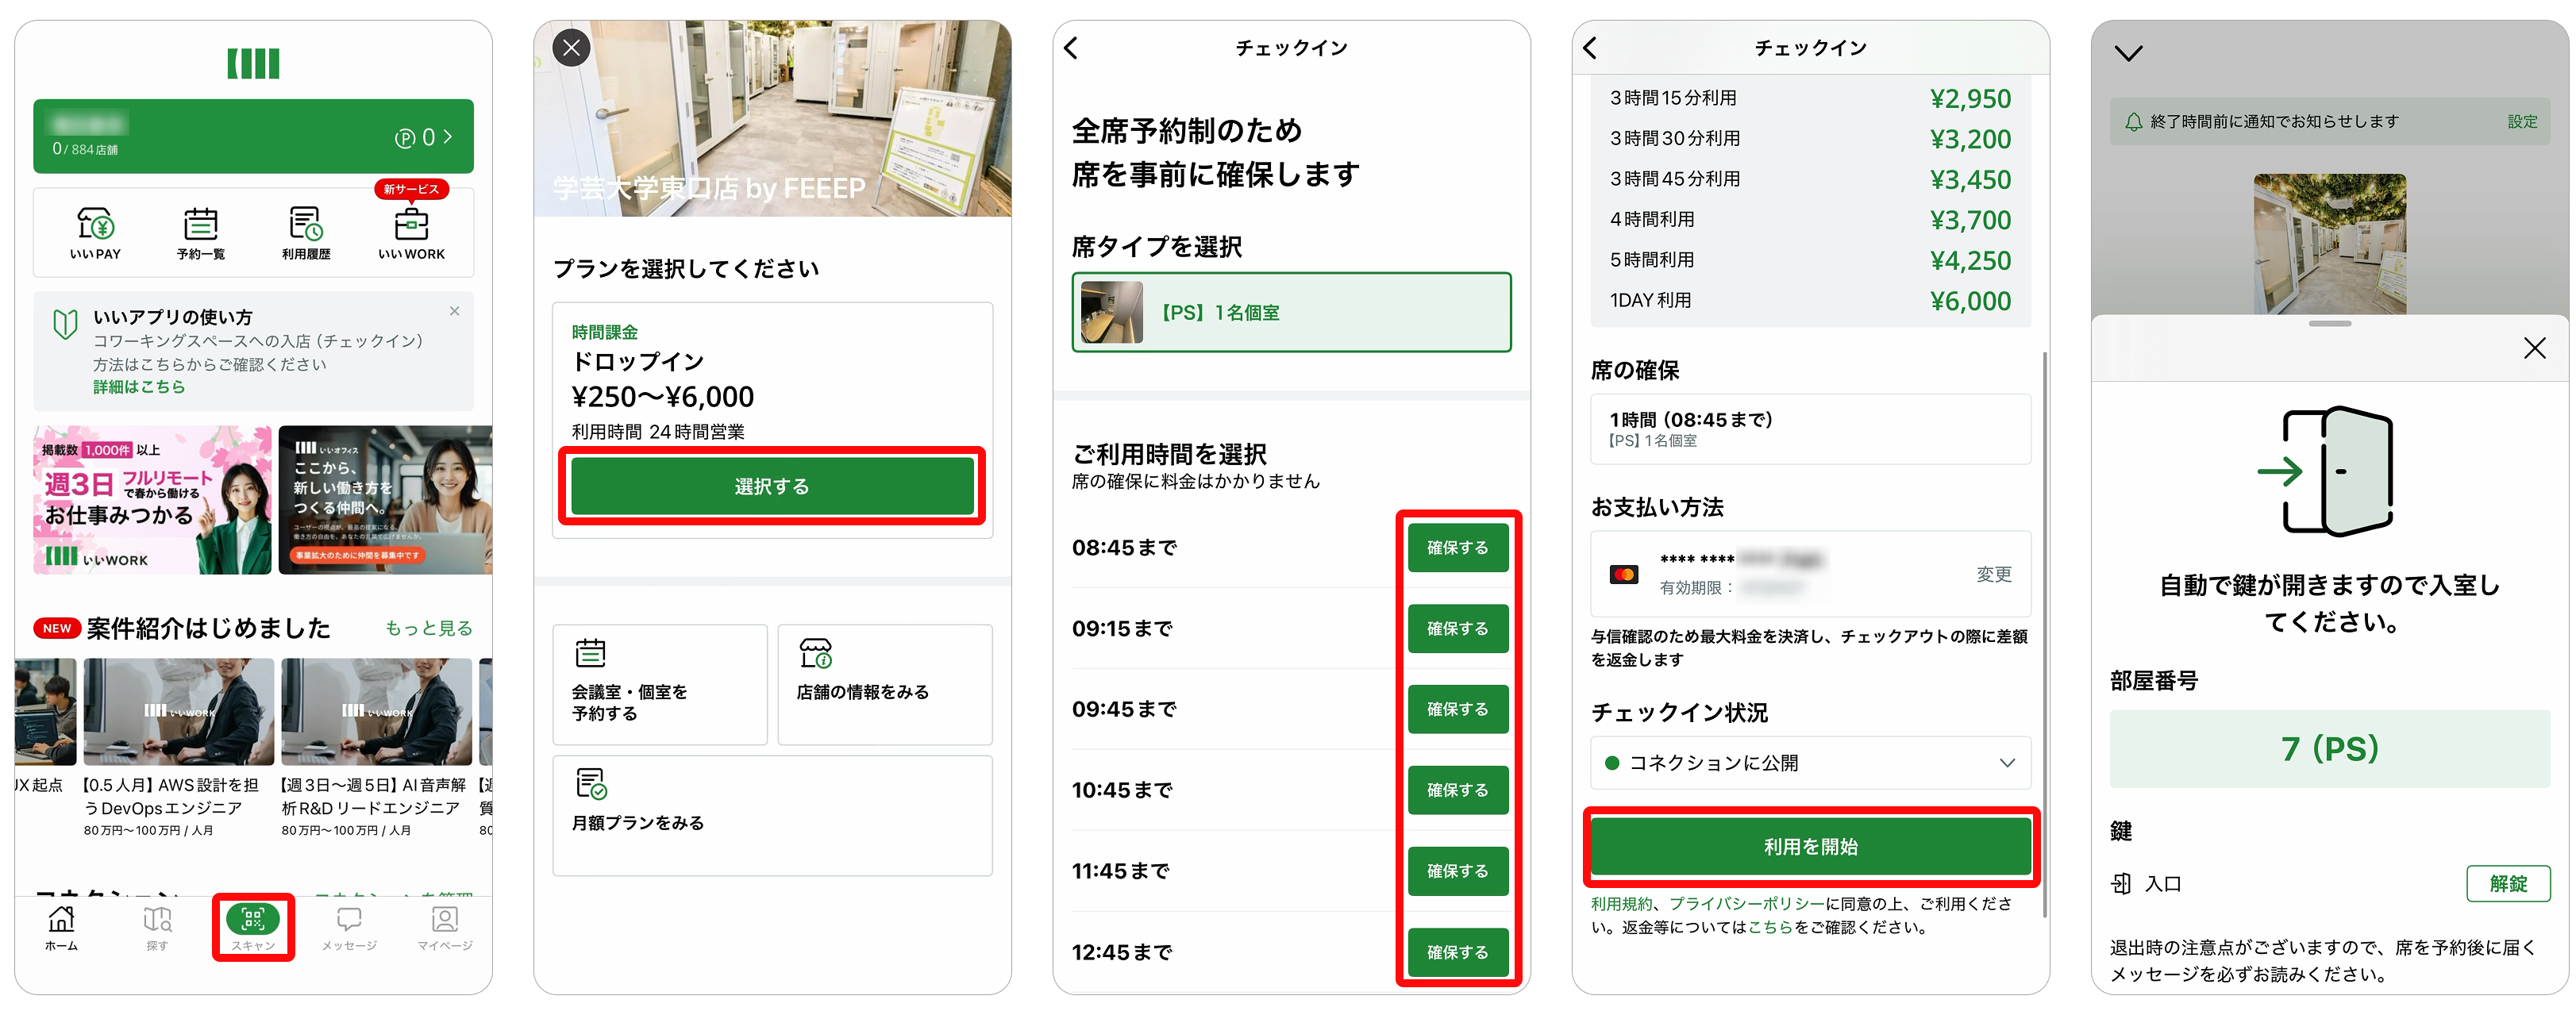Viewport: 2576px width, 1015px height.
Task: Go back from seat selection チェックイン screen
Action: click(1071, 48)
